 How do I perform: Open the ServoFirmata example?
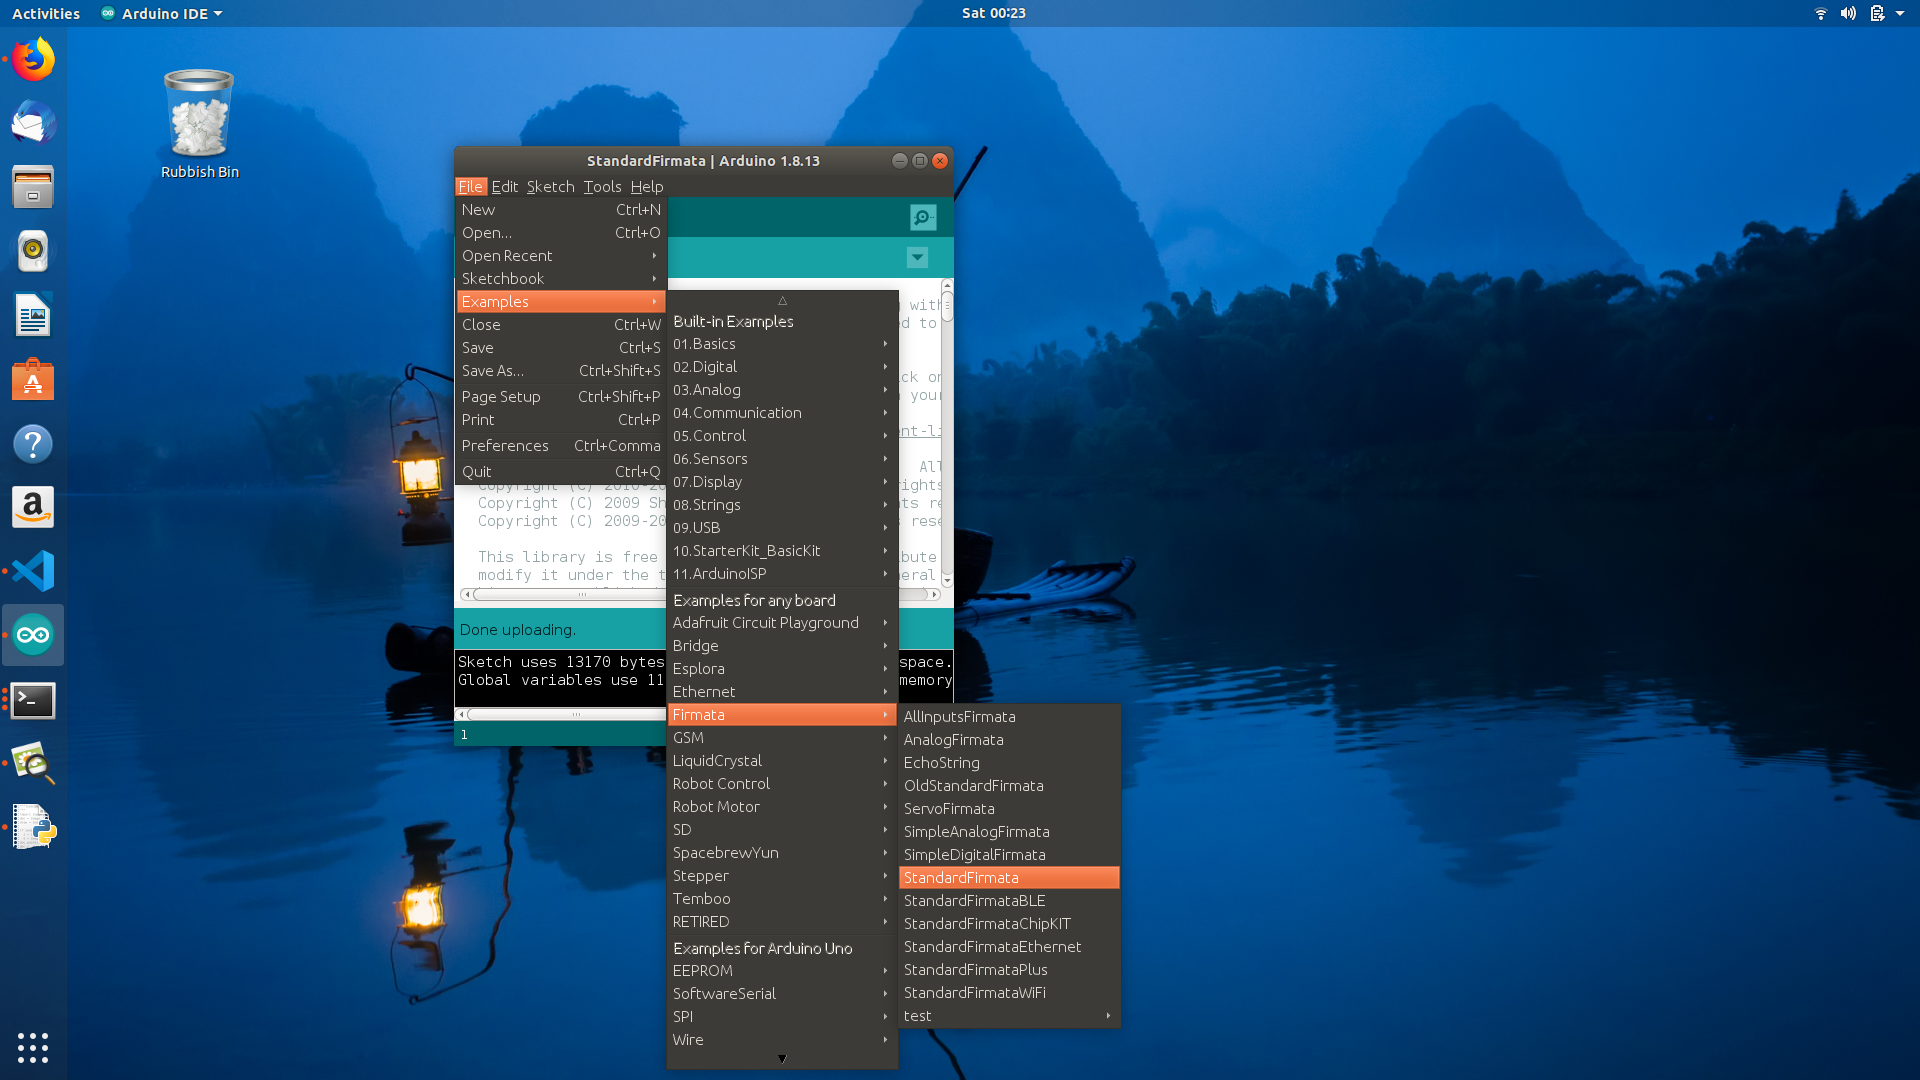tap(1009, 808)
